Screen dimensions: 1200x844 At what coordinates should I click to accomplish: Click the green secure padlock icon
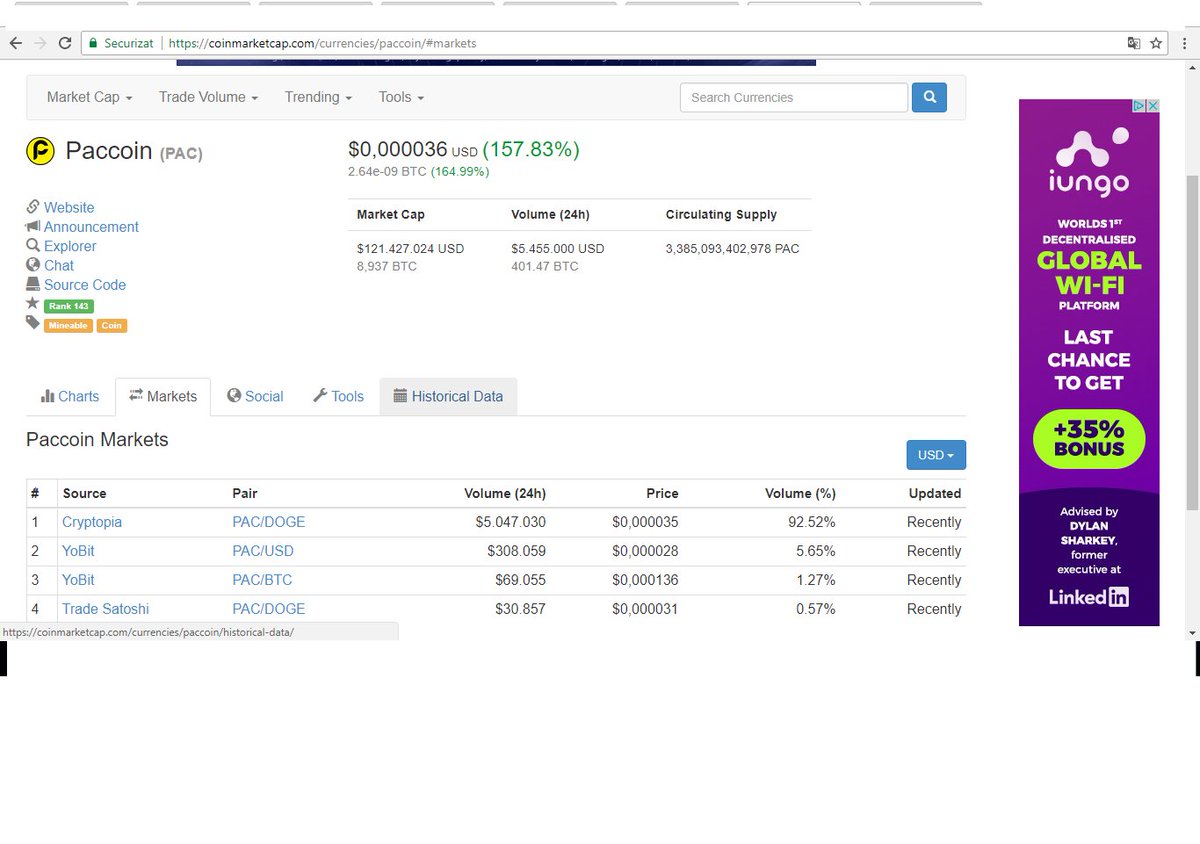tap(93, 43)
